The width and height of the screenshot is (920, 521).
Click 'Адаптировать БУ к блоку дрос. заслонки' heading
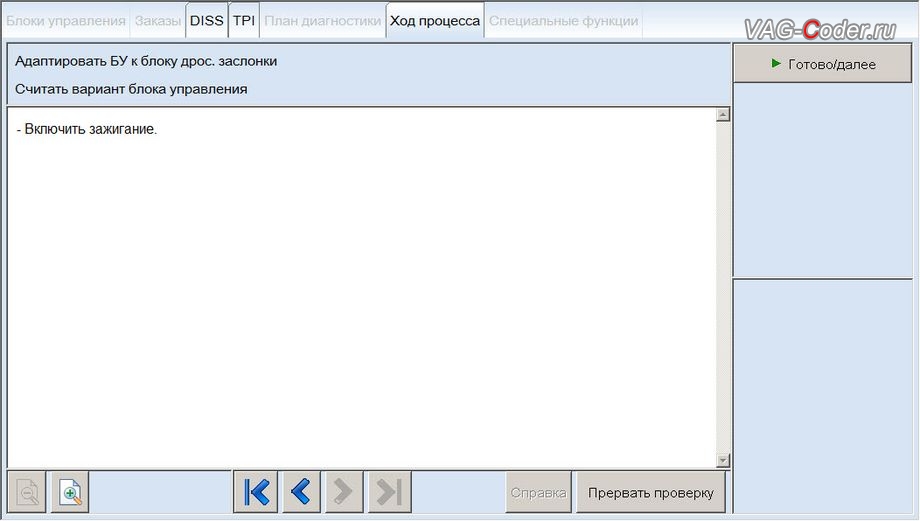[146, 61]
